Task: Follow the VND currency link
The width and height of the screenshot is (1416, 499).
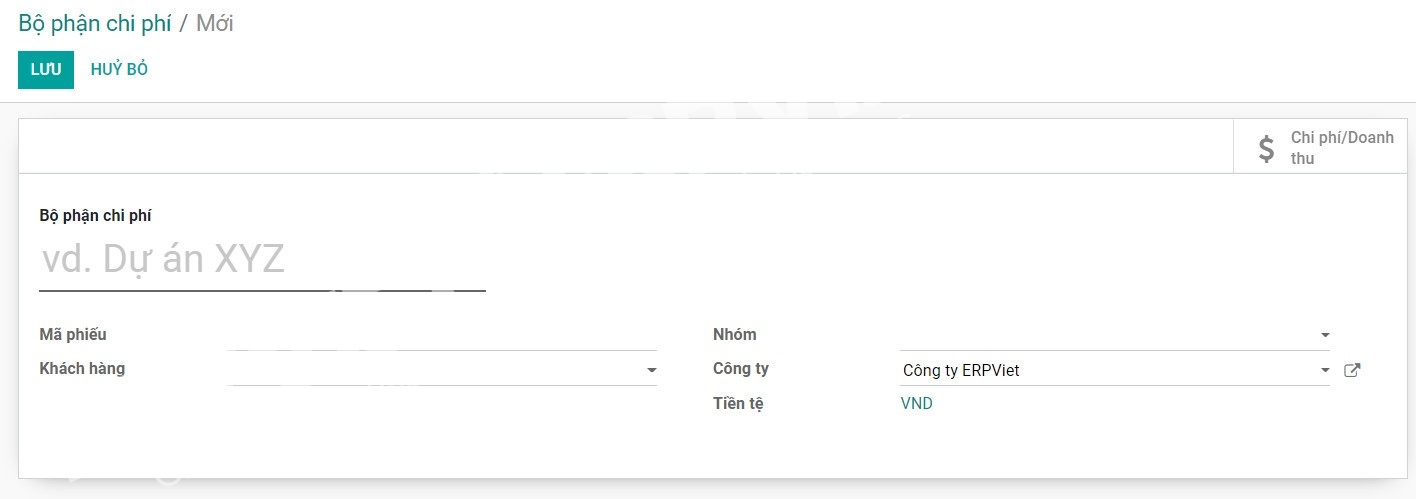Action: pyautogui.click(x=917, y=404)
